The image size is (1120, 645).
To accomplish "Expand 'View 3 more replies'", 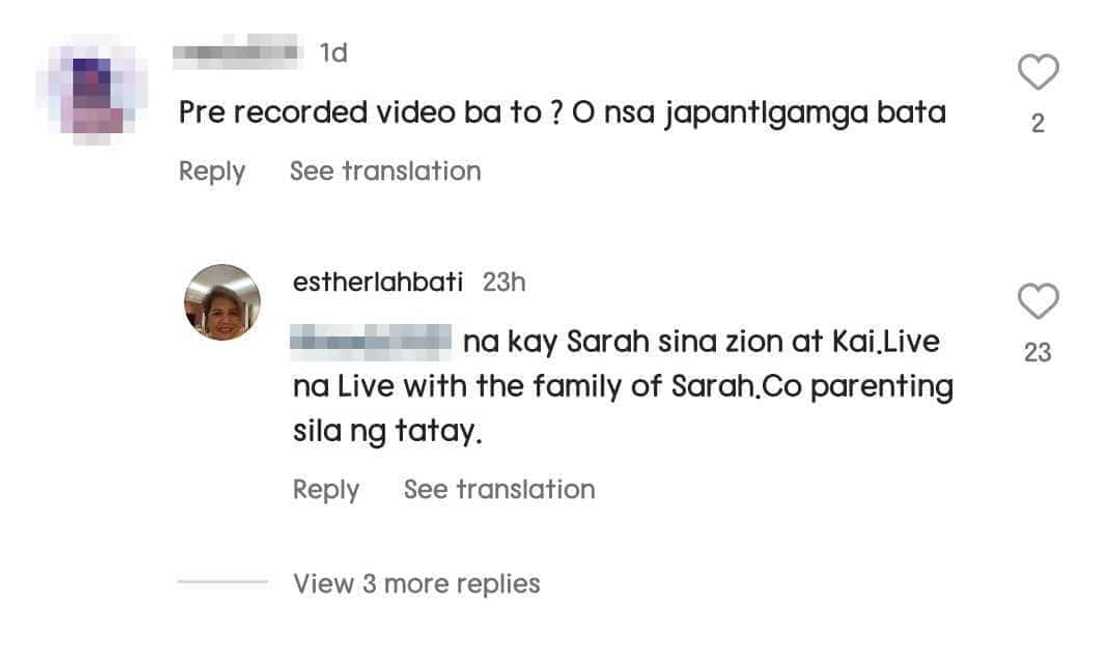I will (x=416, y=583).
